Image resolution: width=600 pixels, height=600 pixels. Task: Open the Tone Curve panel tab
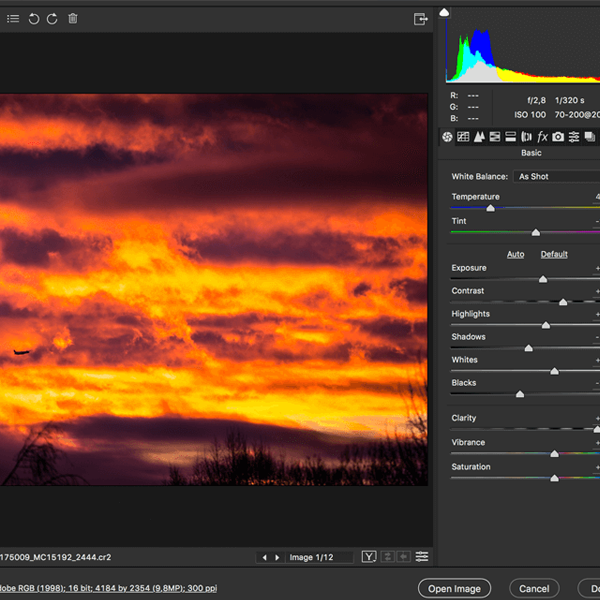[463, 137]
